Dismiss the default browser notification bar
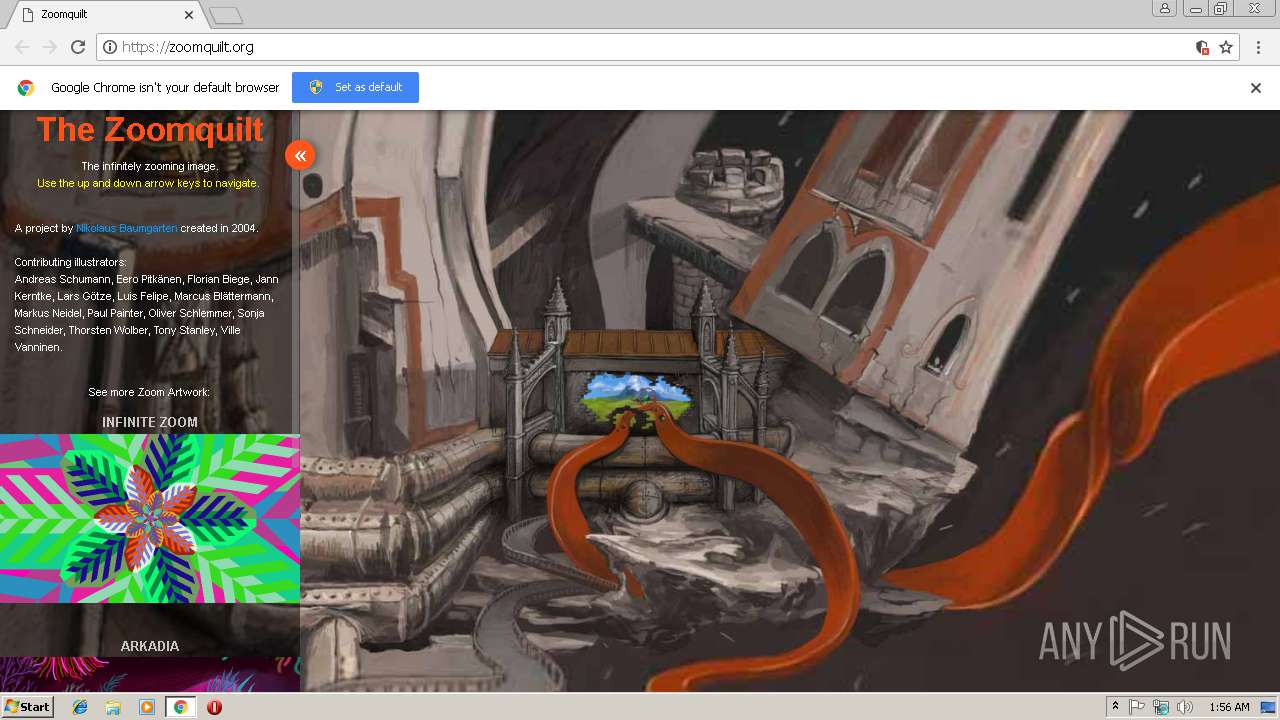Screen dimensions: 1280x720 point(1256,88)
